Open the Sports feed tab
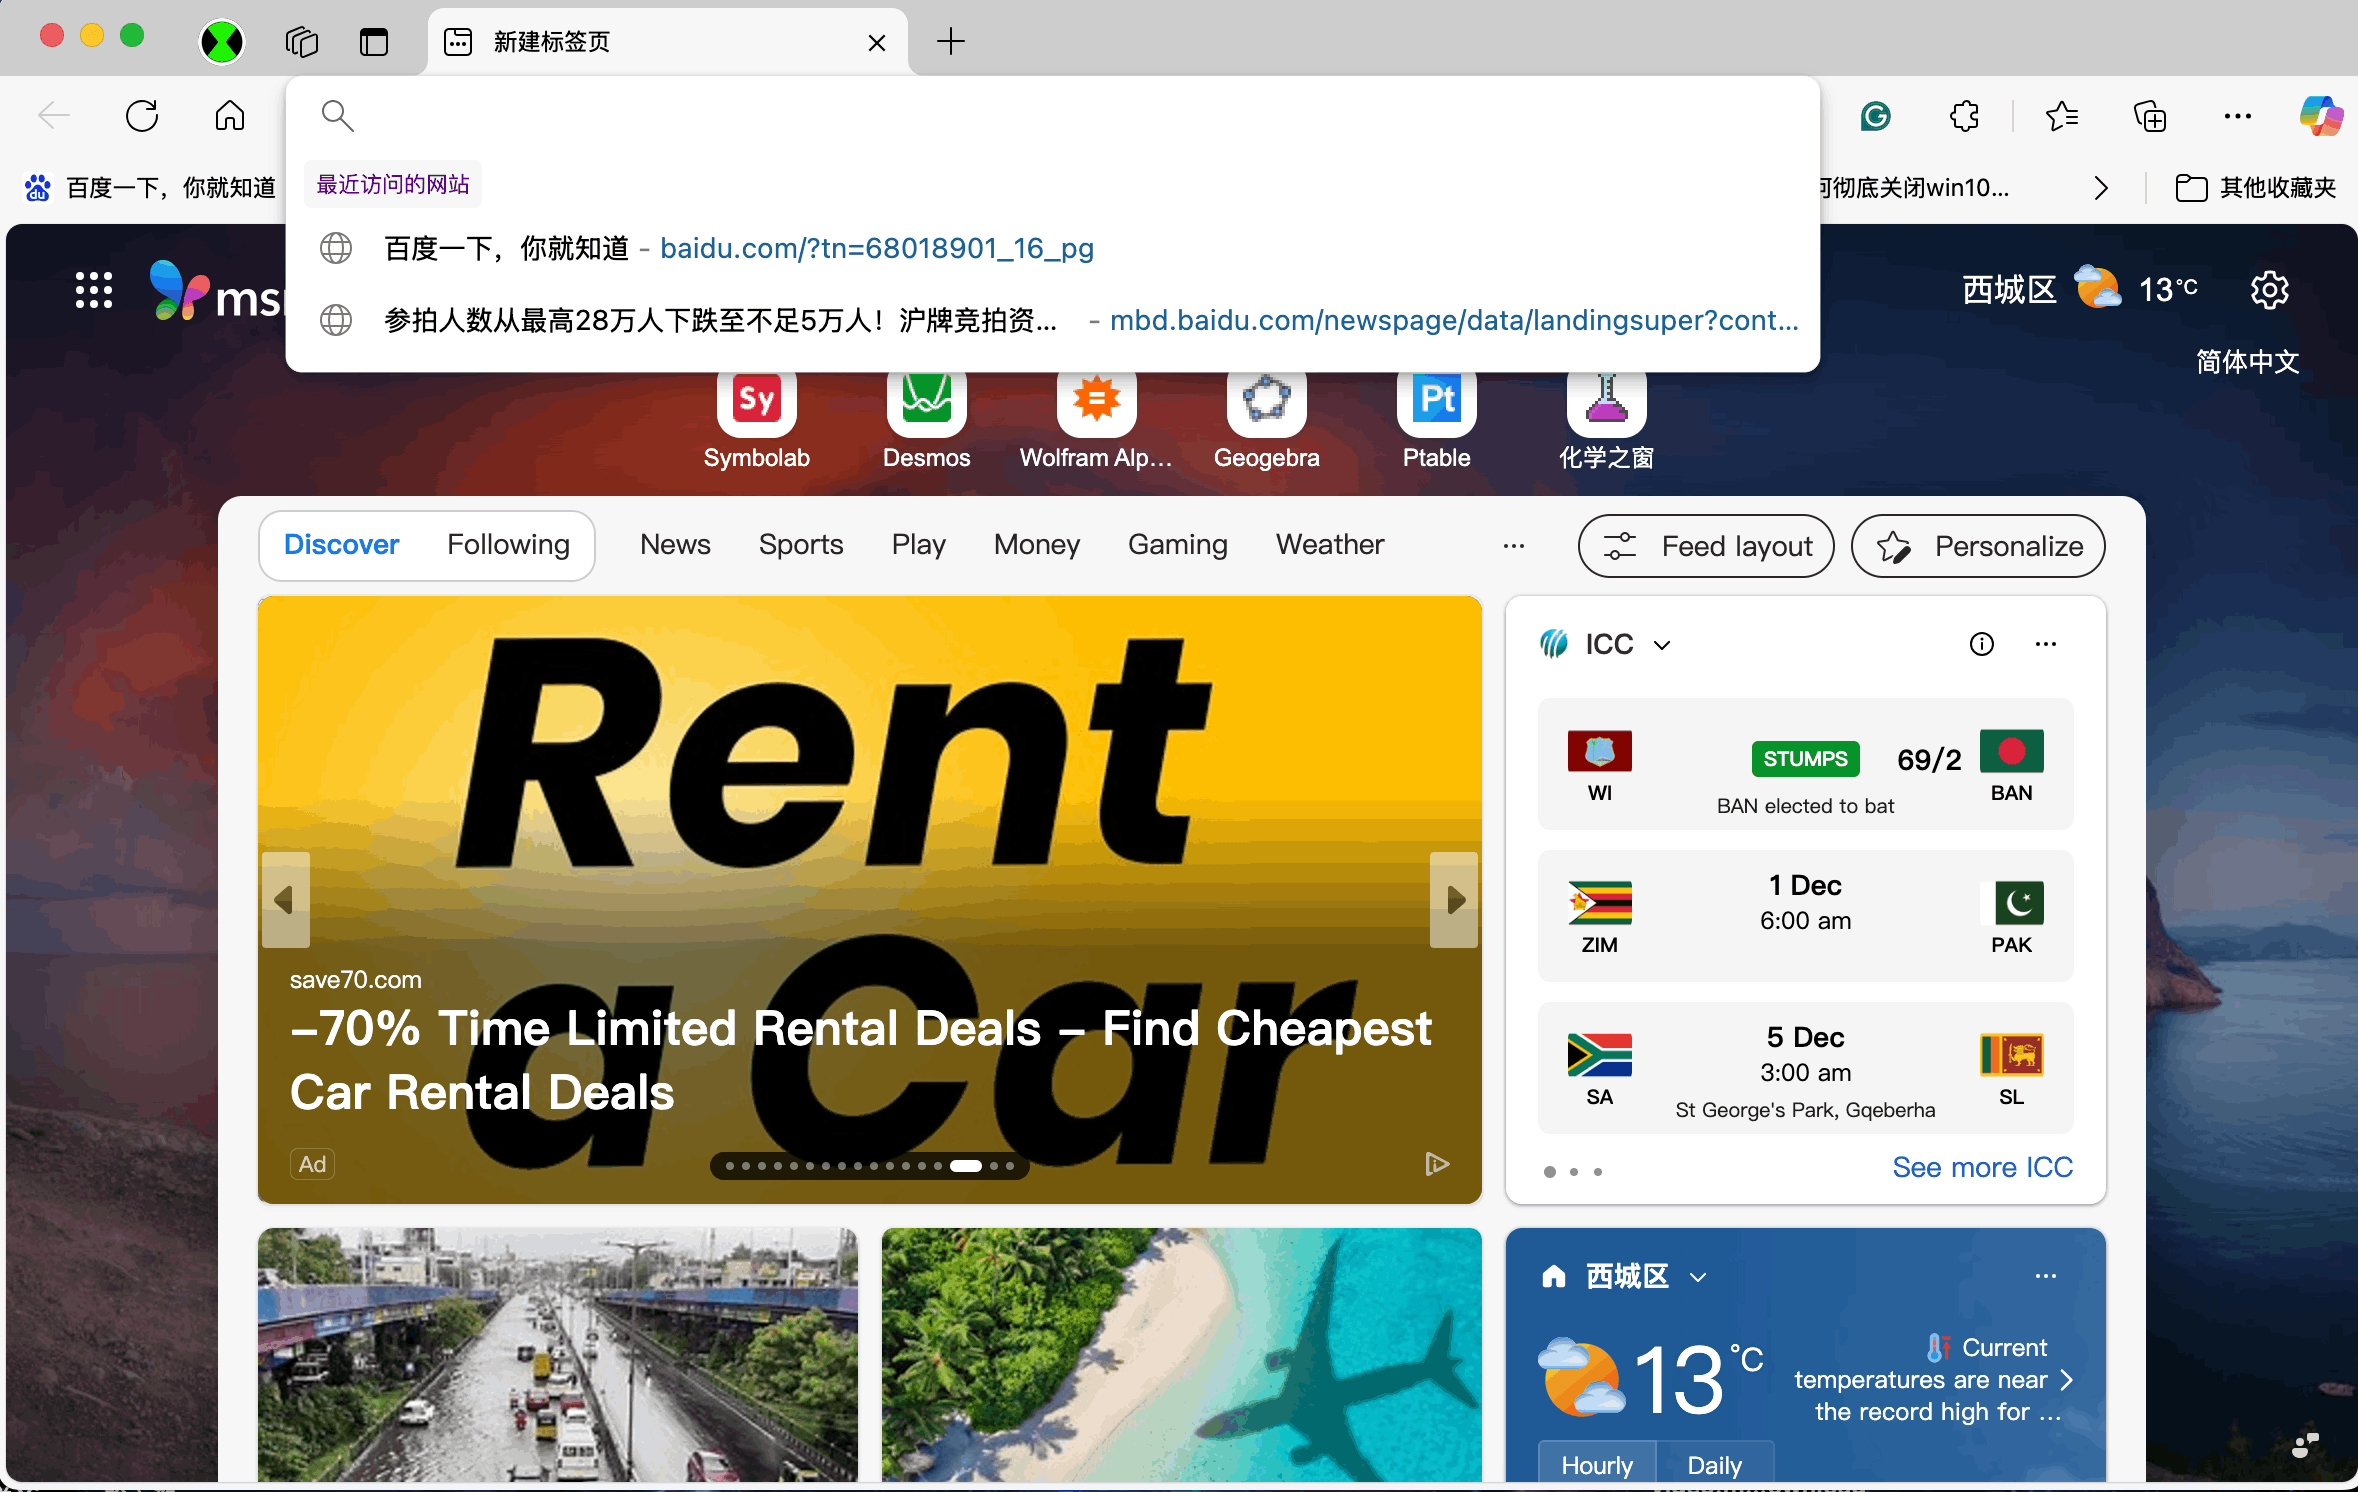2358x1492 pixels. [x=800, y=545]
